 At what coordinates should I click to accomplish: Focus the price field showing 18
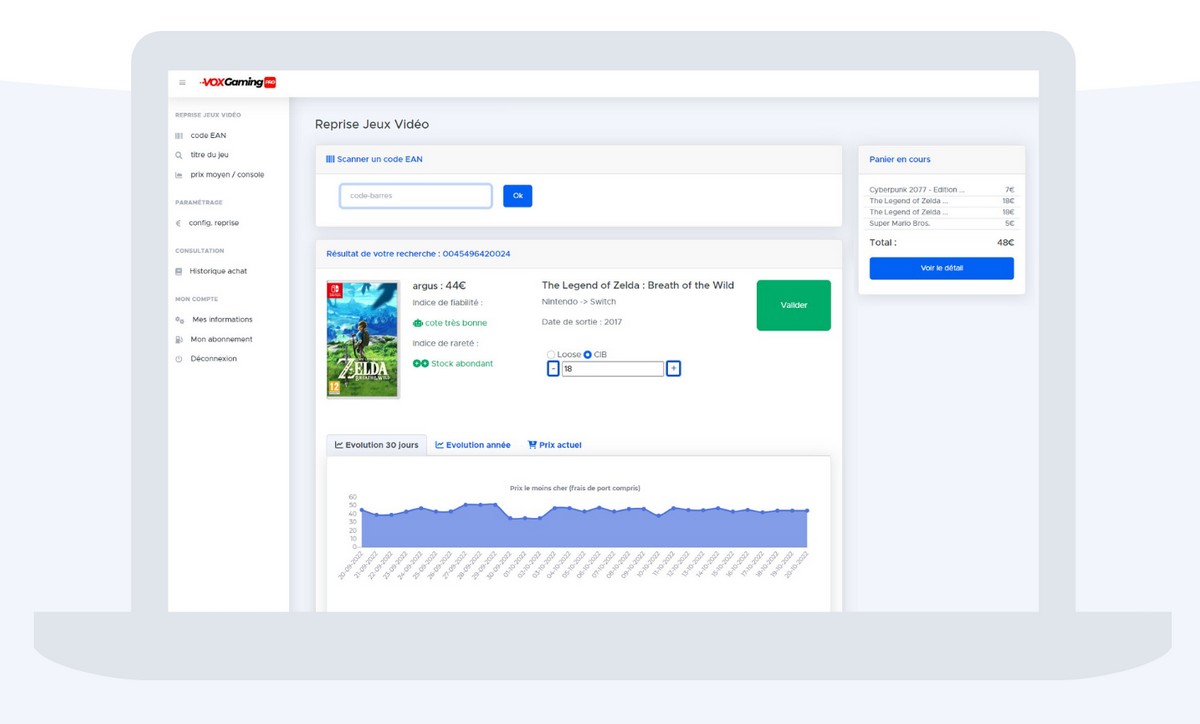613,369
